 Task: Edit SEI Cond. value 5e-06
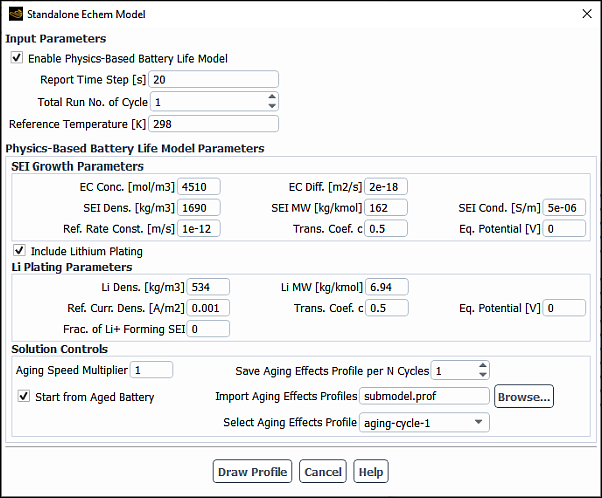tap(564, 208)
